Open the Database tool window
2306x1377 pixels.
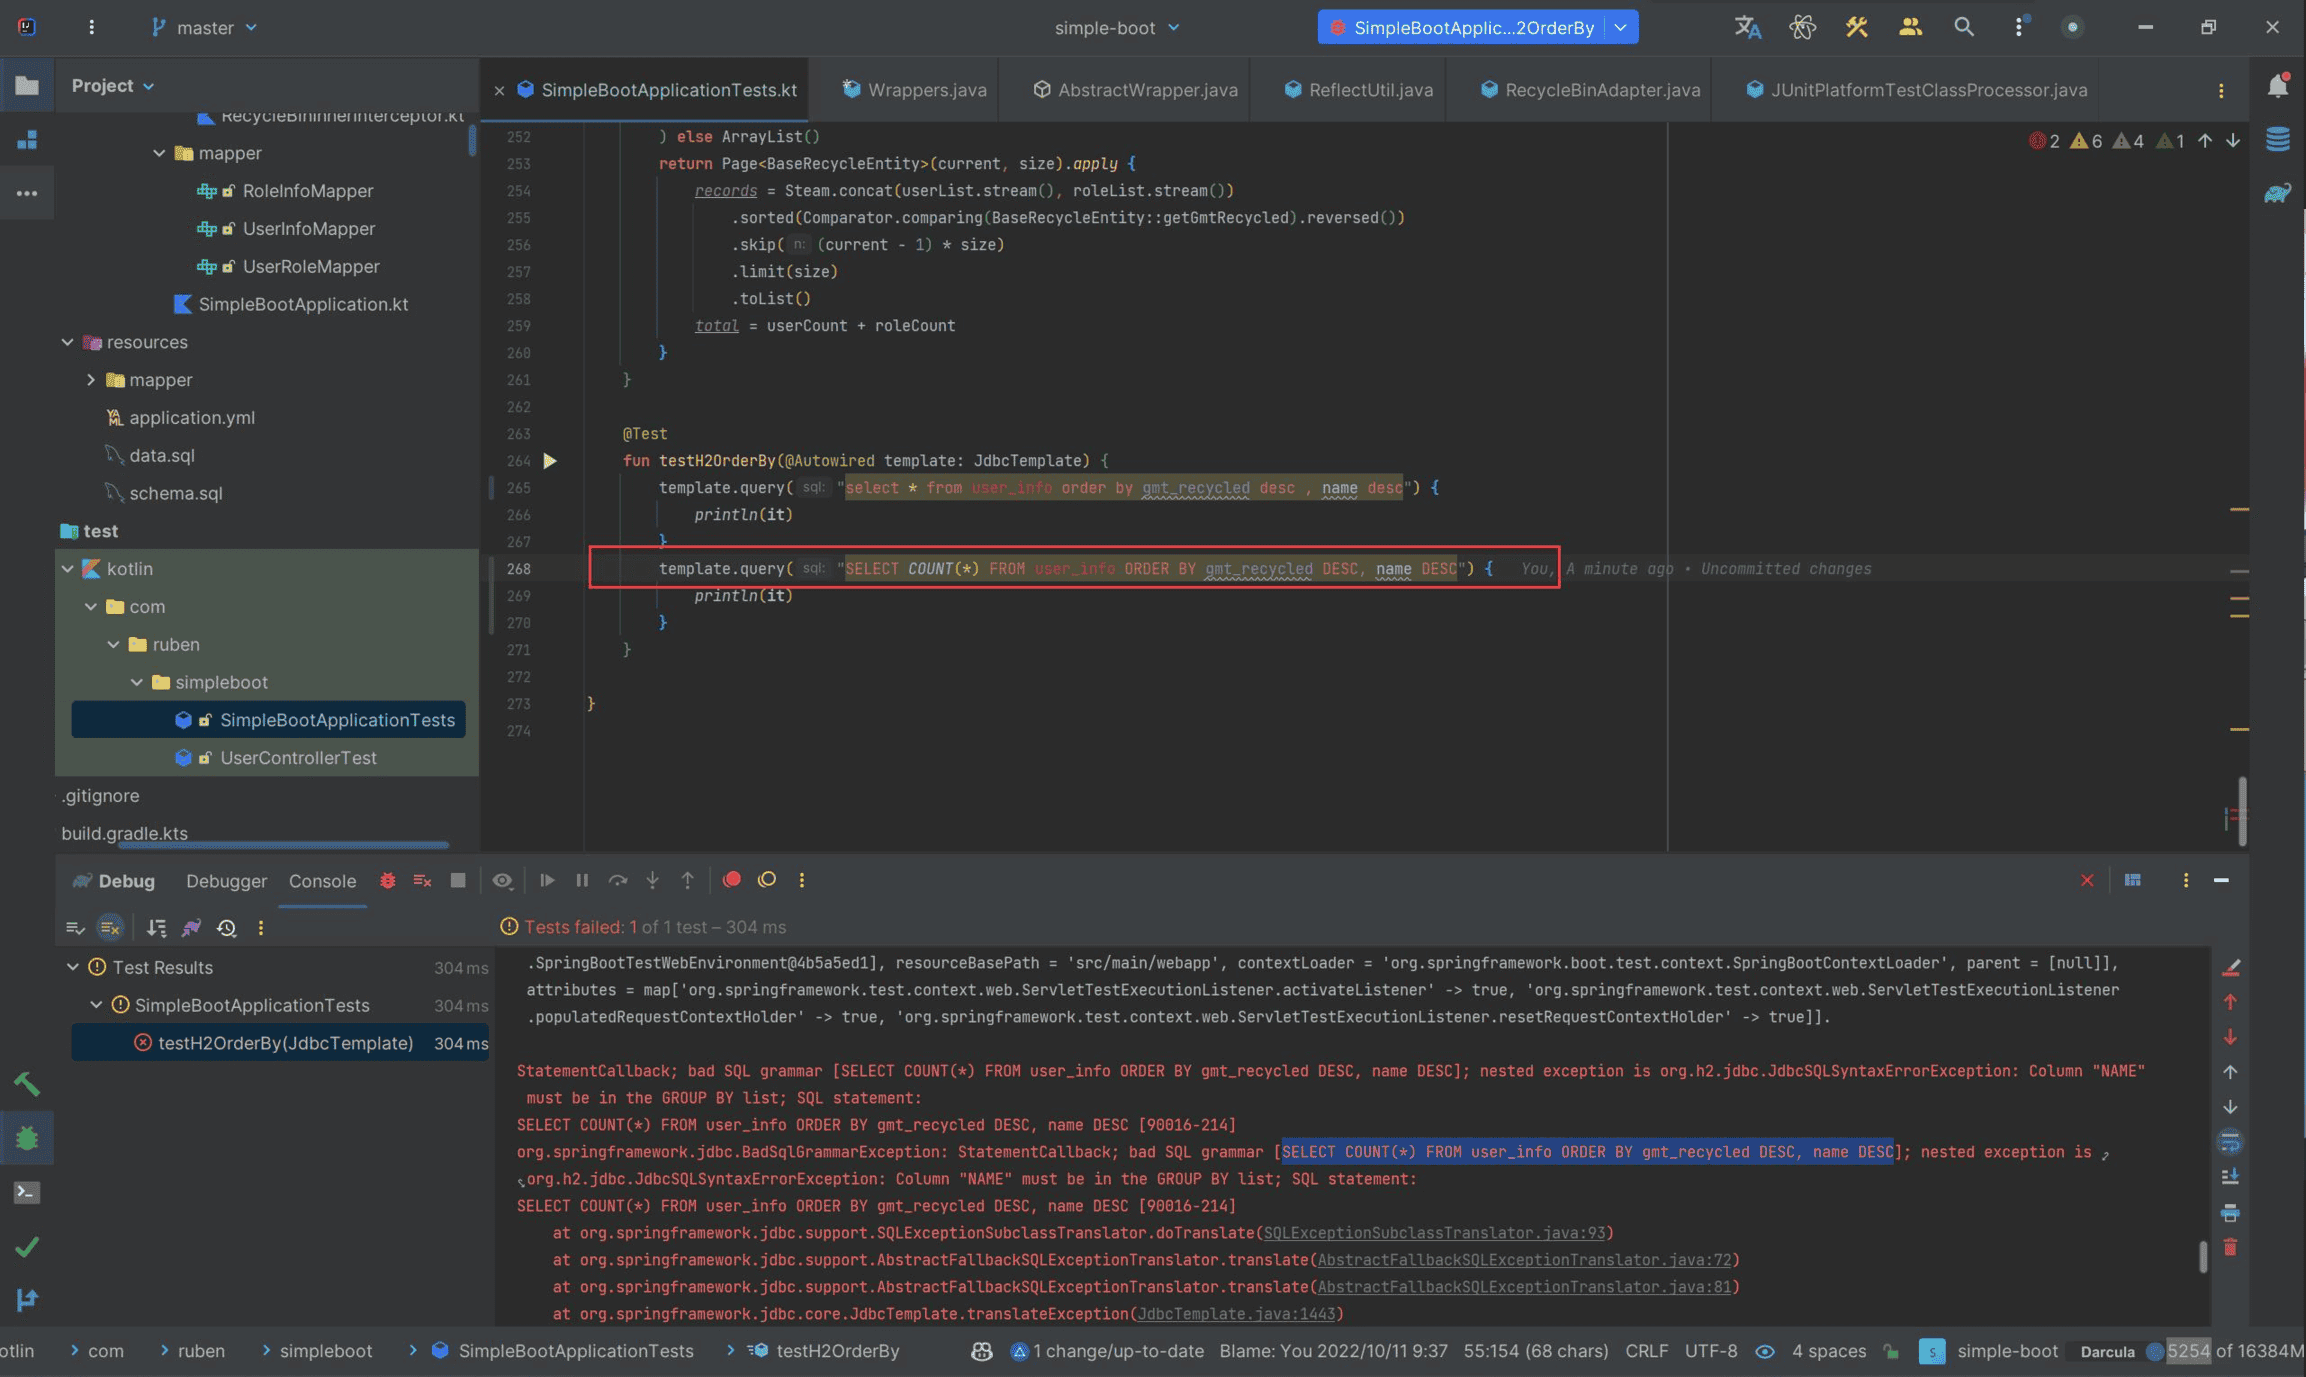(2277, 139)
